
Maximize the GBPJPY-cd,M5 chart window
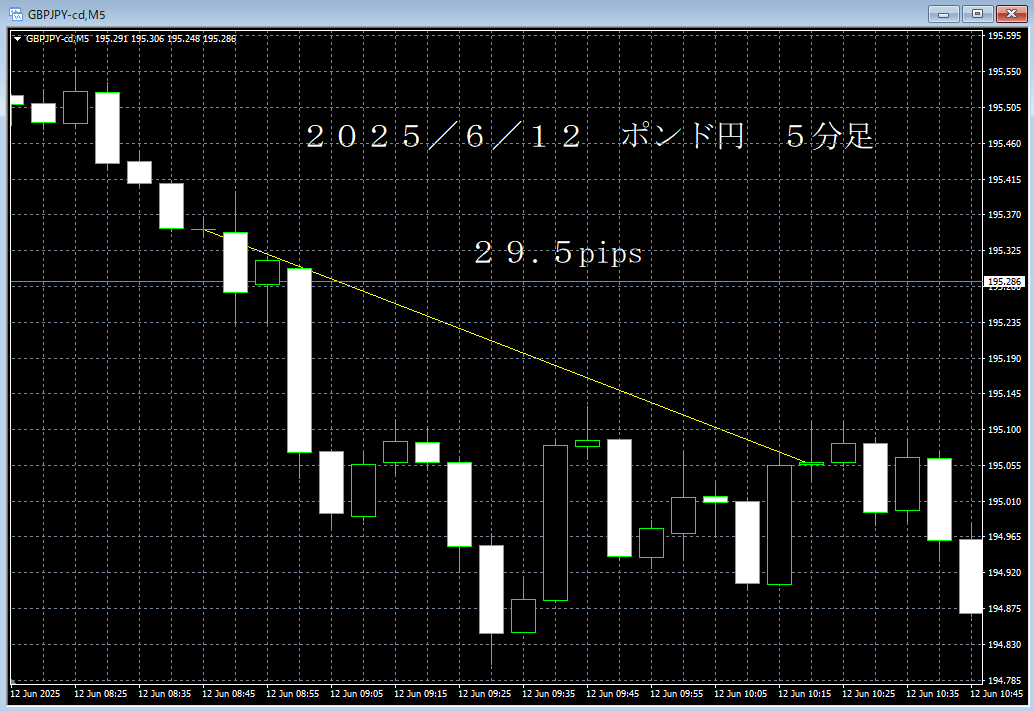977,14
